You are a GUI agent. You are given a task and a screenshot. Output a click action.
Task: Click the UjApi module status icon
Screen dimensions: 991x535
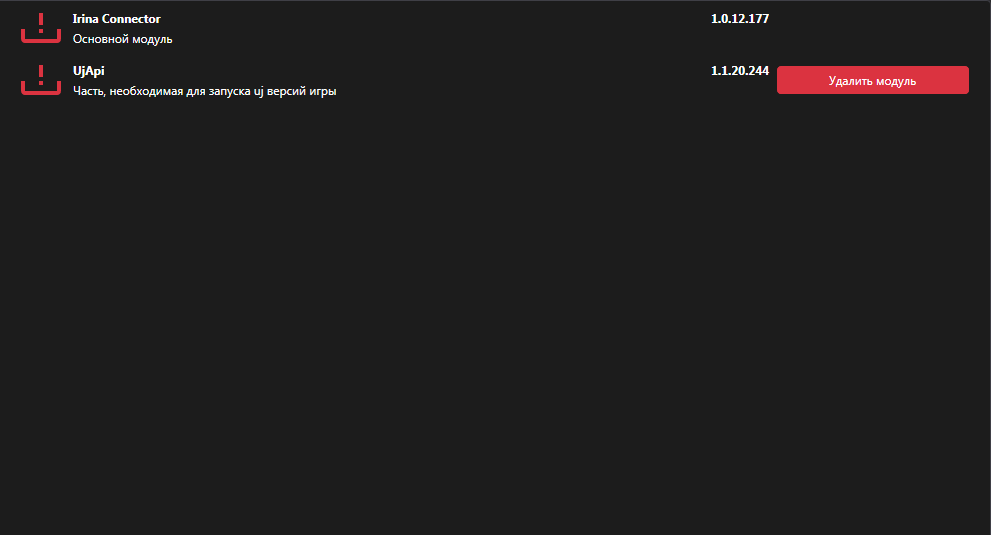pos(41,79)
